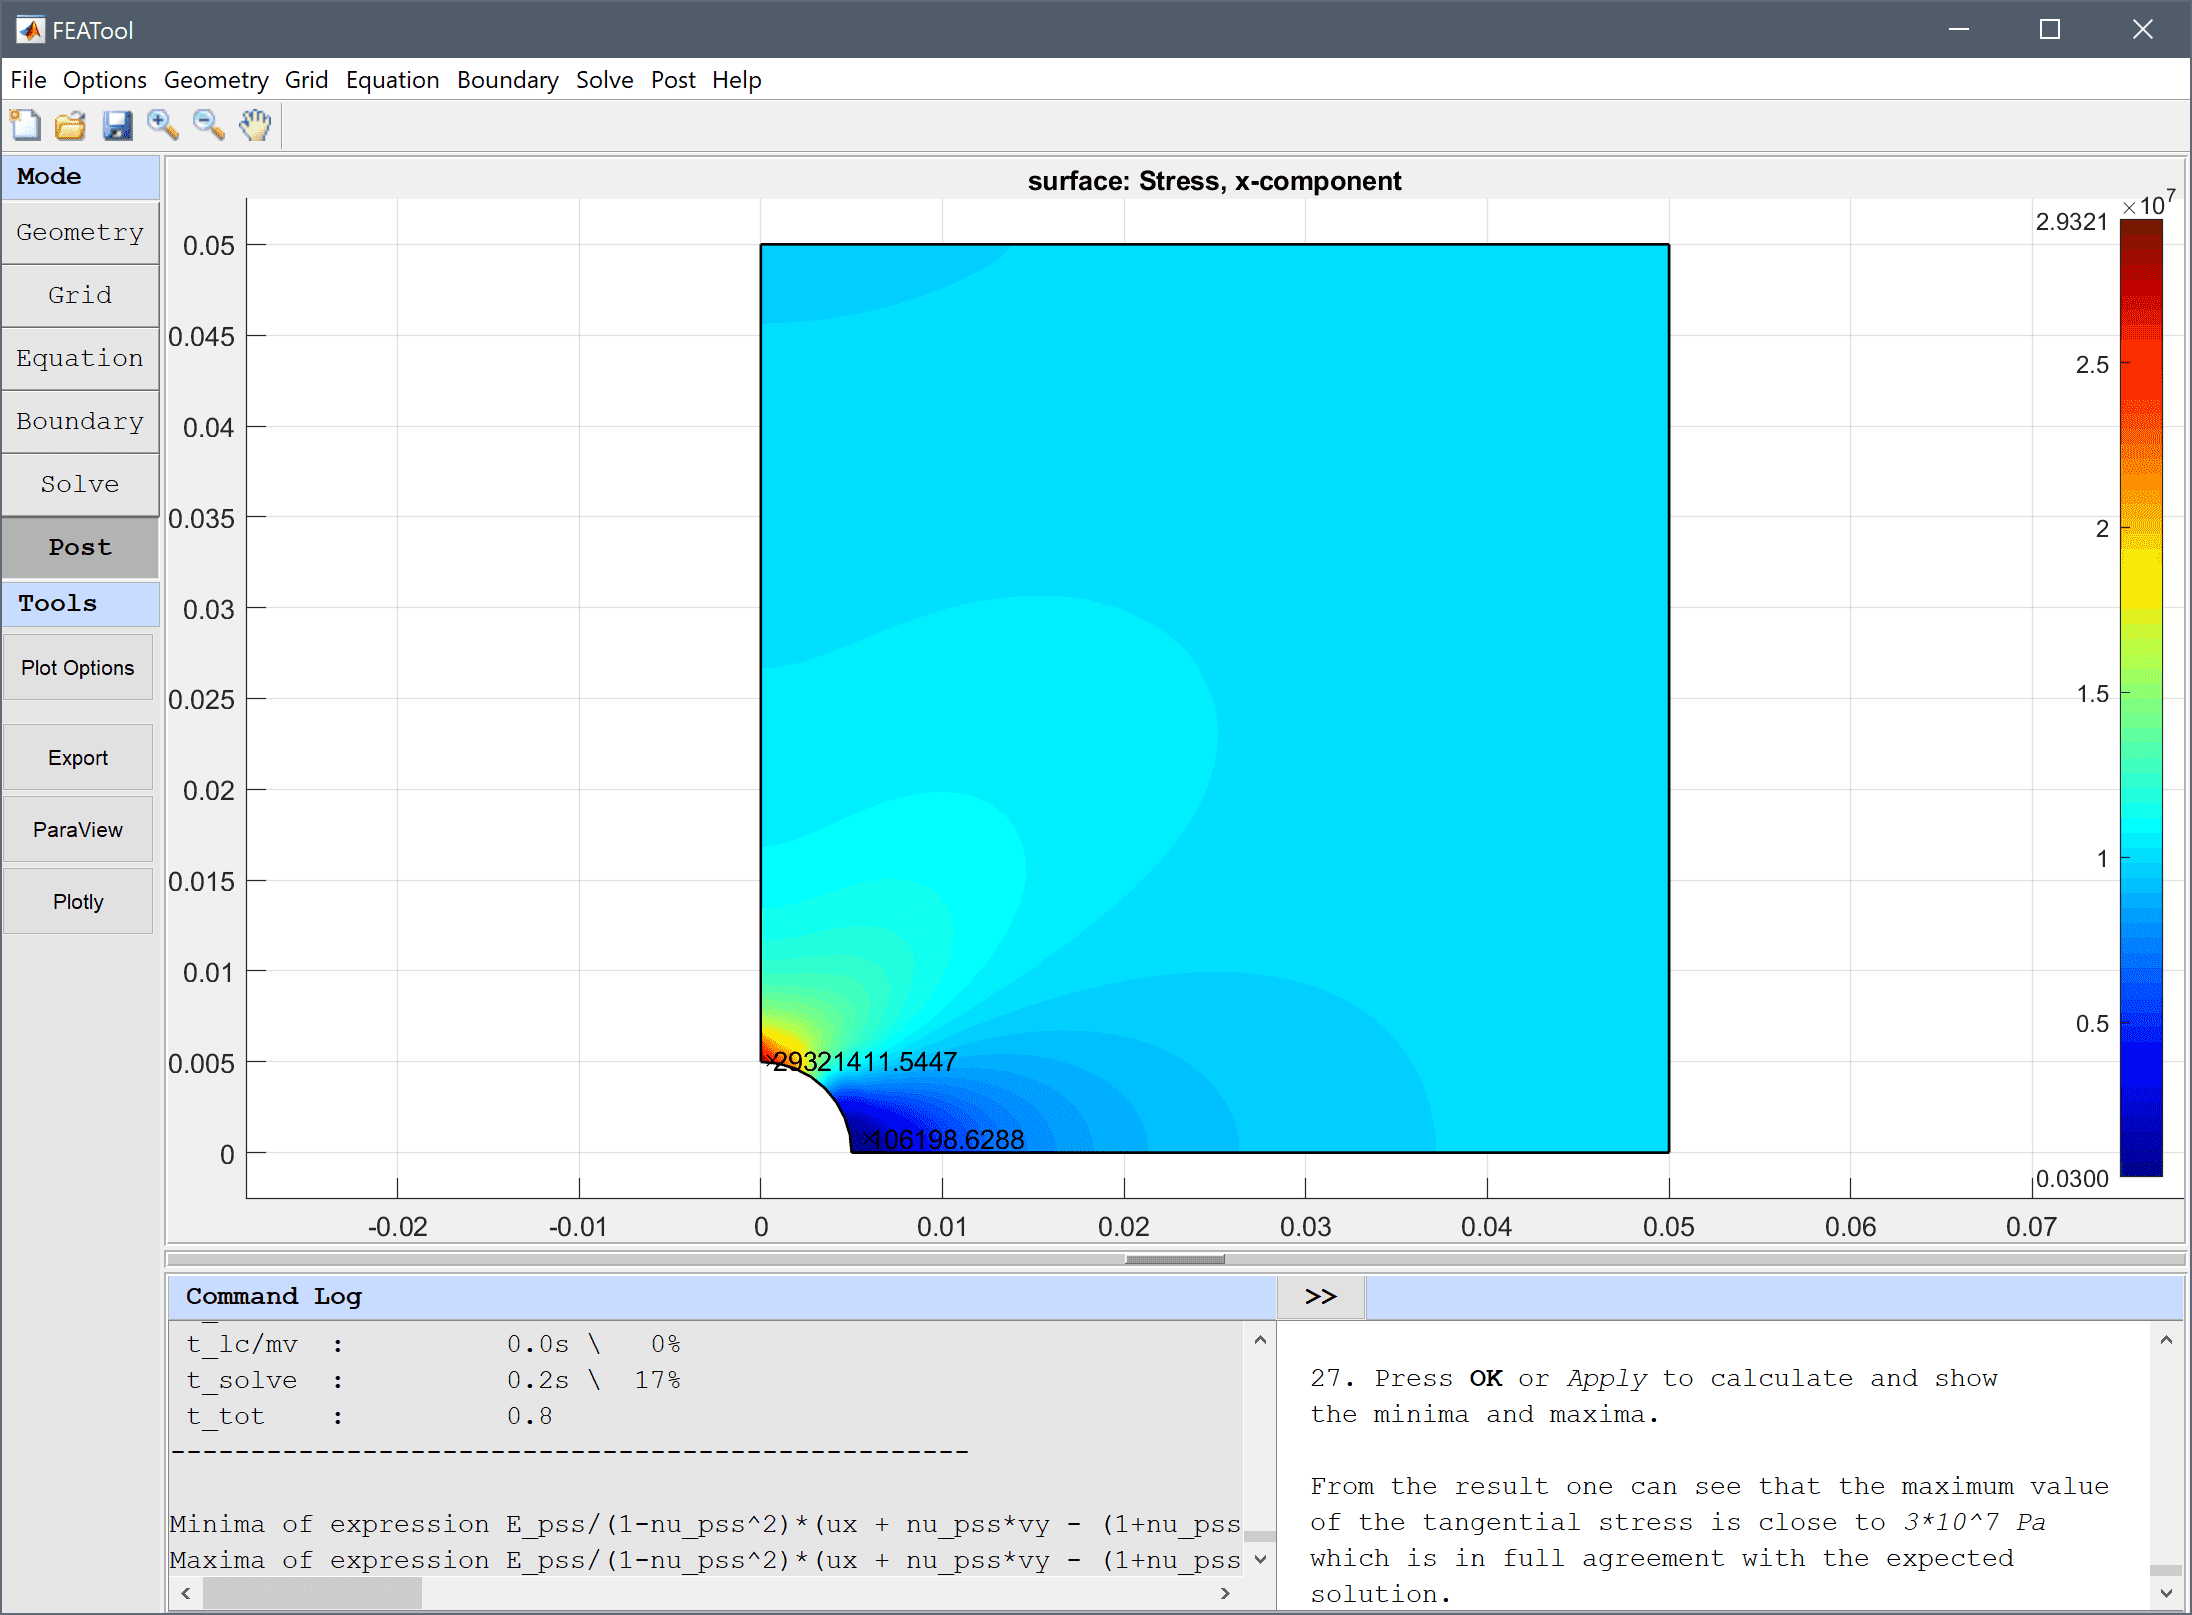Click the command log scroll up arrow
Image resolution: width=2192 pixels, height=1615 pixels.
1260,1340
